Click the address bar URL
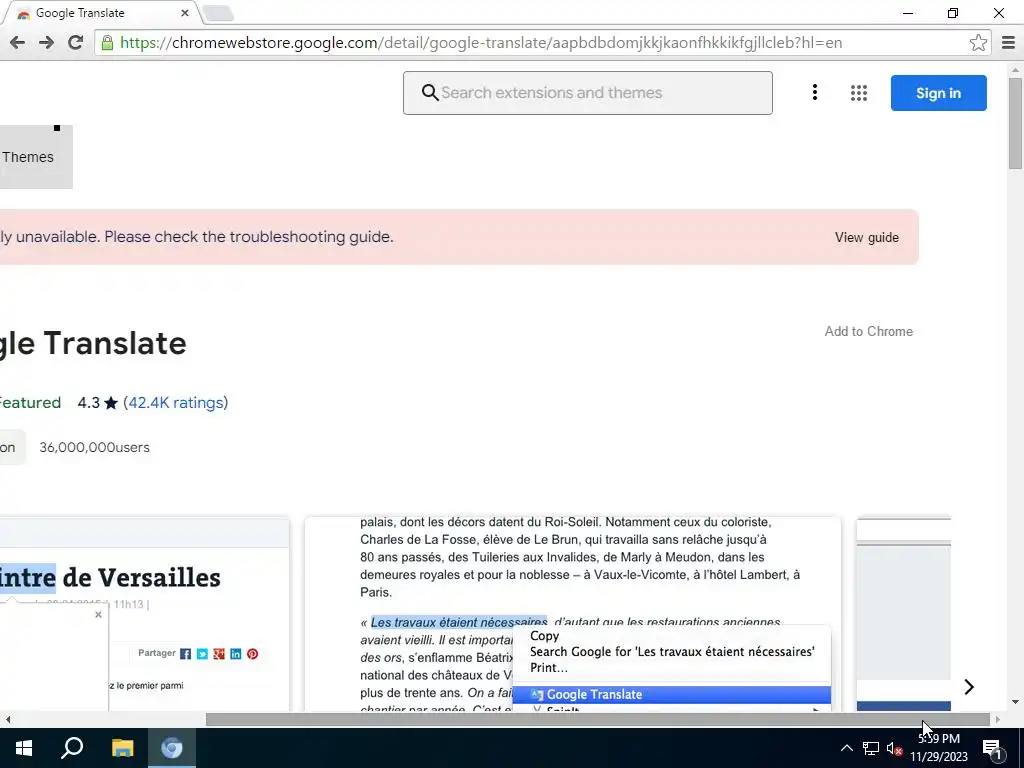Screen dimensions: 1024x768 (481, 43)
